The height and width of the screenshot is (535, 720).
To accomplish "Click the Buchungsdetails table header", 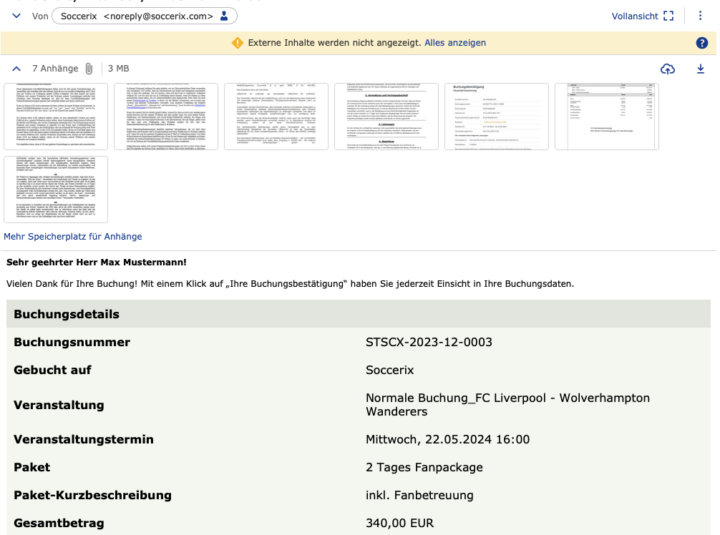I will pos(358,314).
